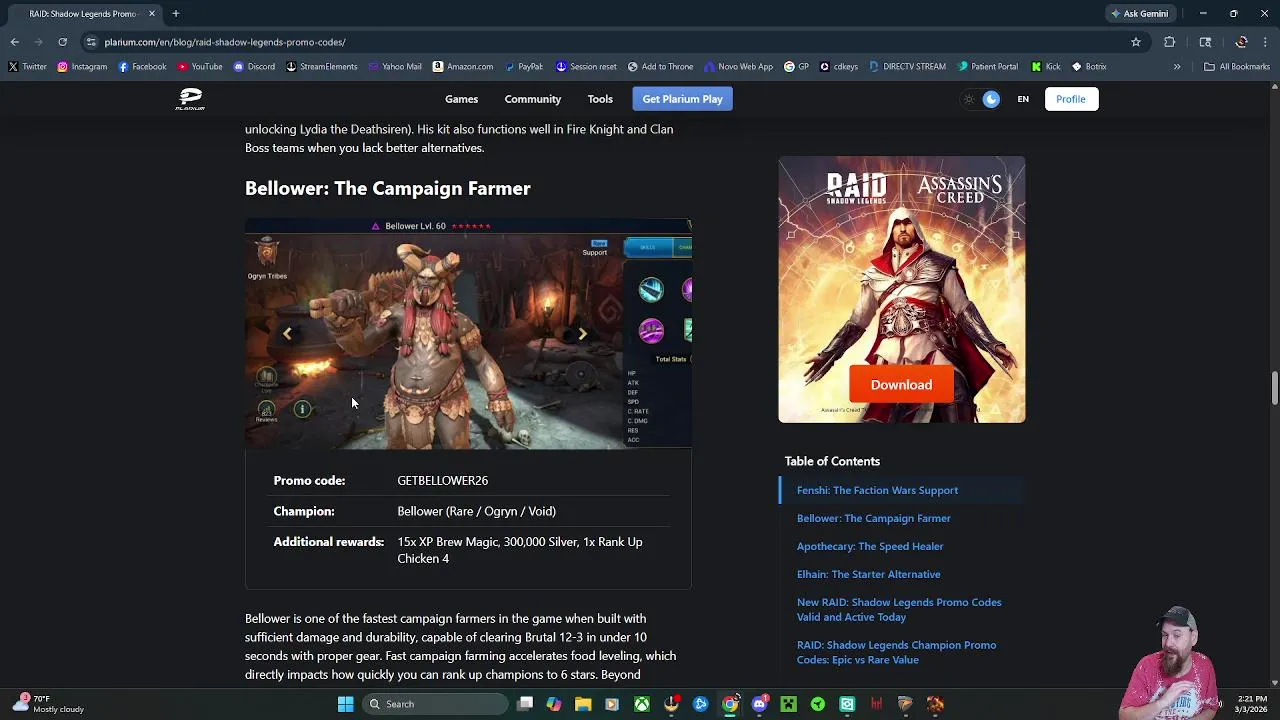Open the YouTube bookmark
Screen dimensions: 1280x720
(x=199, y=67)
